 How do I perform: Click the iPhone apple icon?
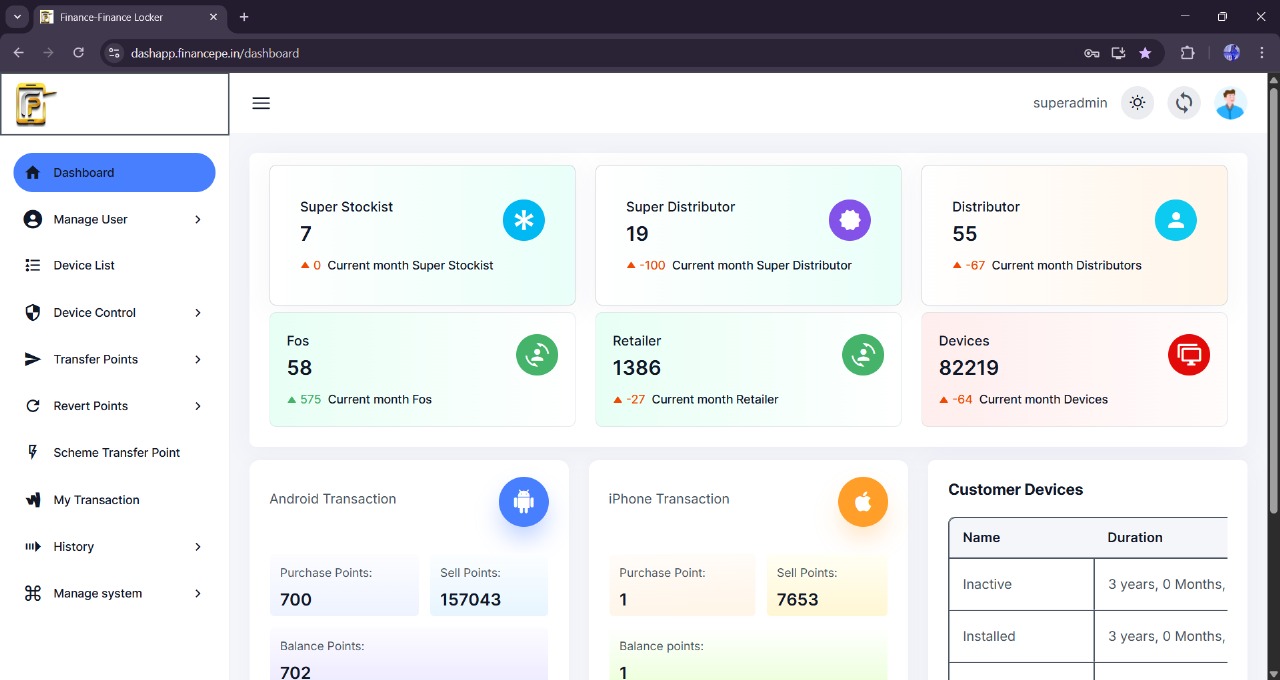pyautogui.click(x=863, y=502)
